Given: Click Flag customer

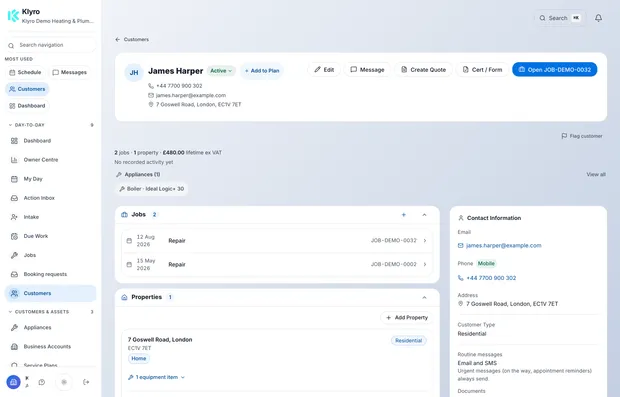Looking at the screenshot, I should 582,136.
